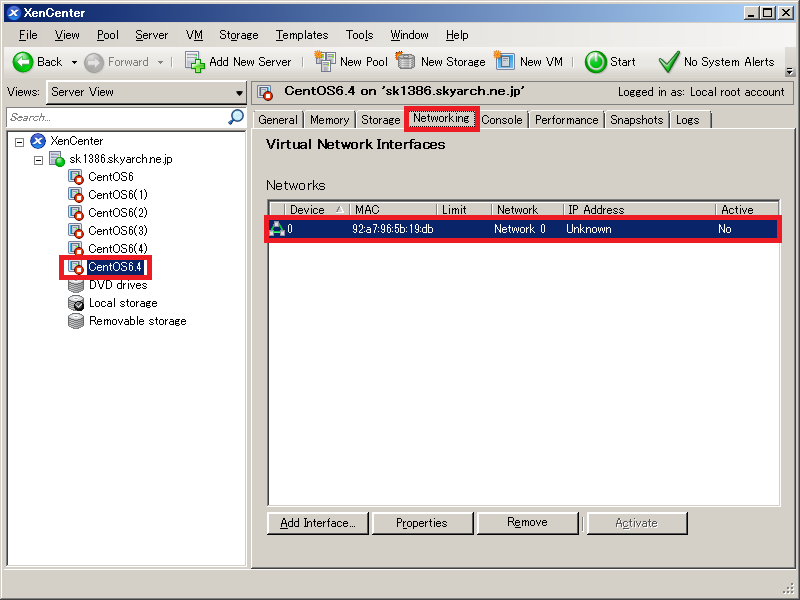Expand the toolbar overflow chevron
The height and width of the screenshot is (600, 800).
coord(789,71)
